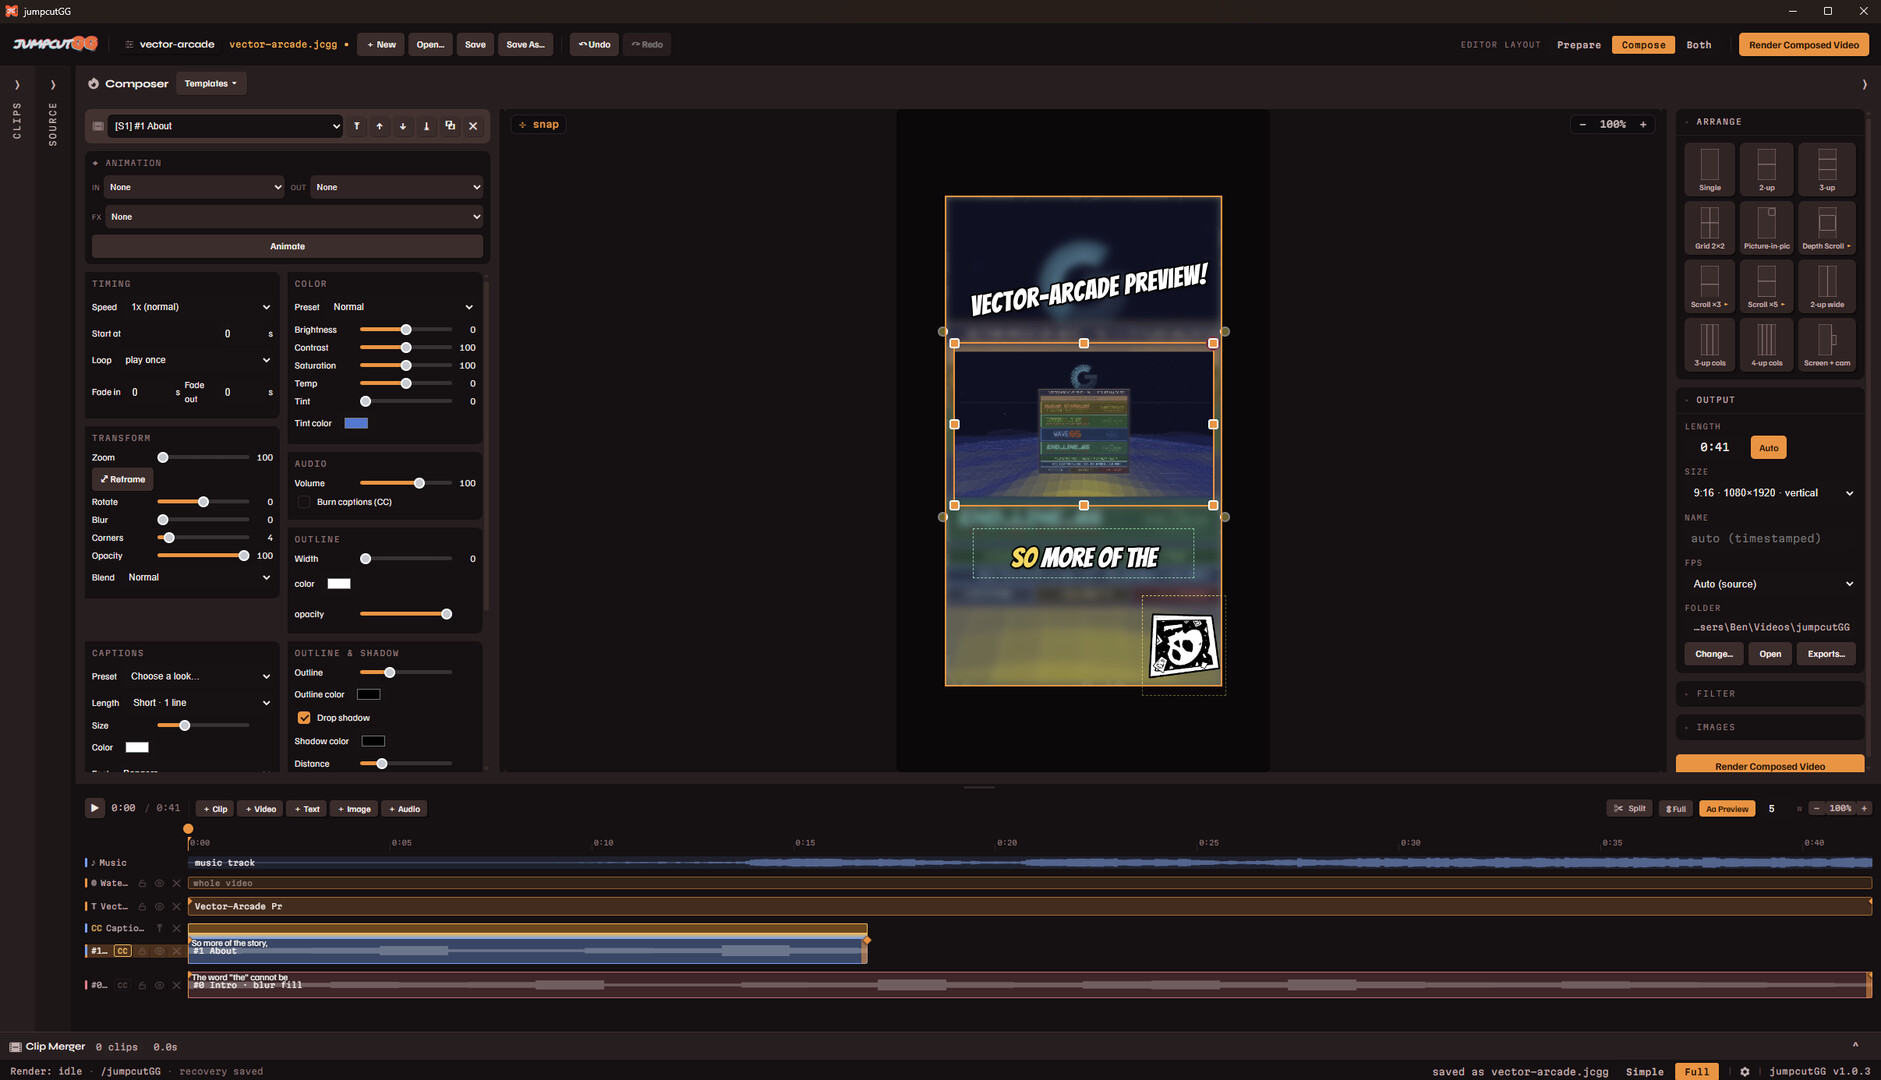The width and height of the screenshot is (1881, 1080).
Task: Move selected layer up one step
Action: tap(380, 126)
